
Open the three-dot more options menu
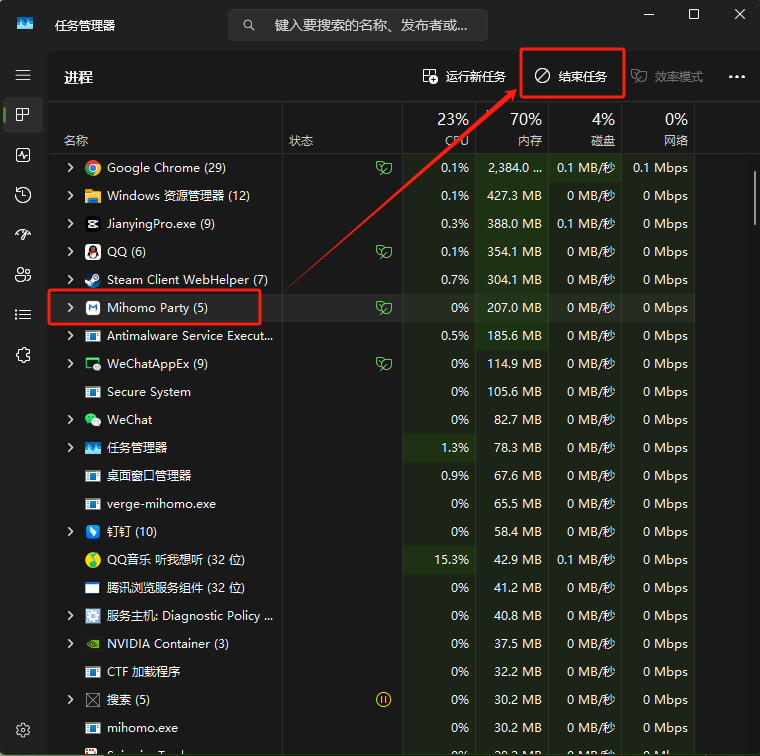click(x=737, y=77)
